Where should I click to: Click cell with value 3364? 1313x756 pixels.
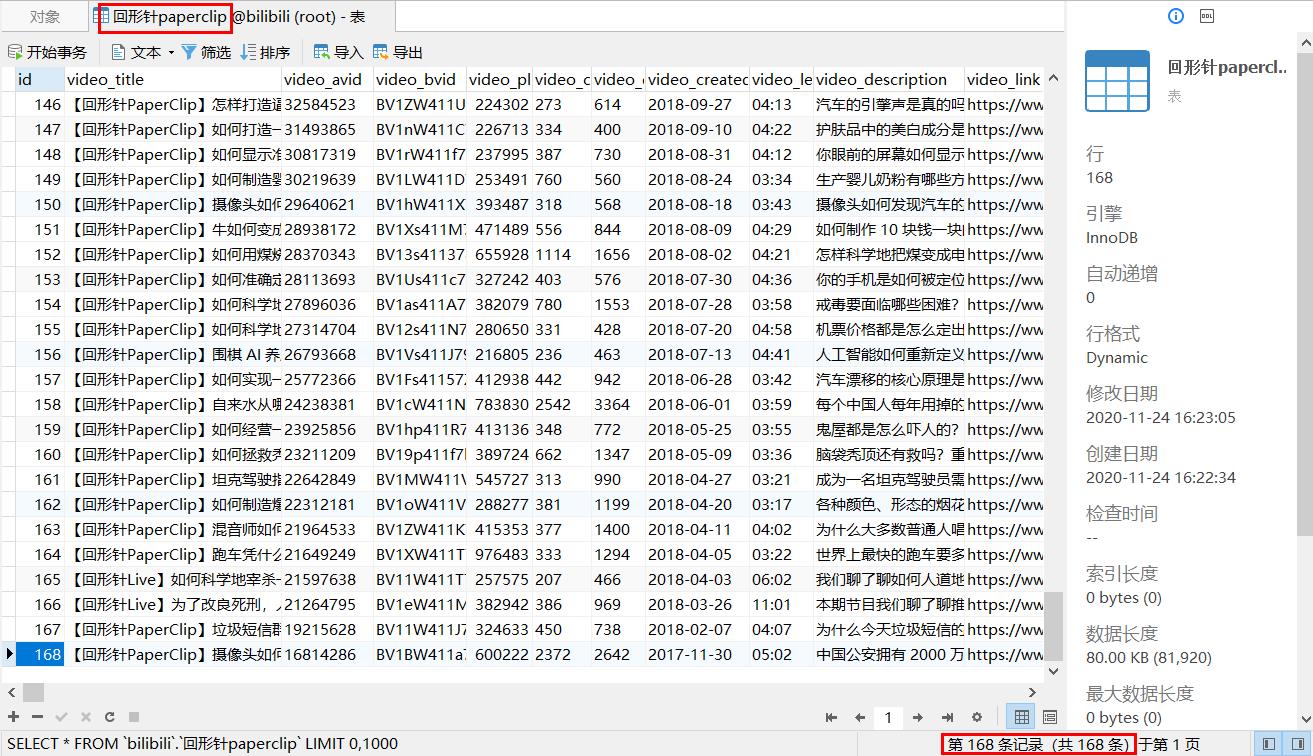[x=619, y=404]
